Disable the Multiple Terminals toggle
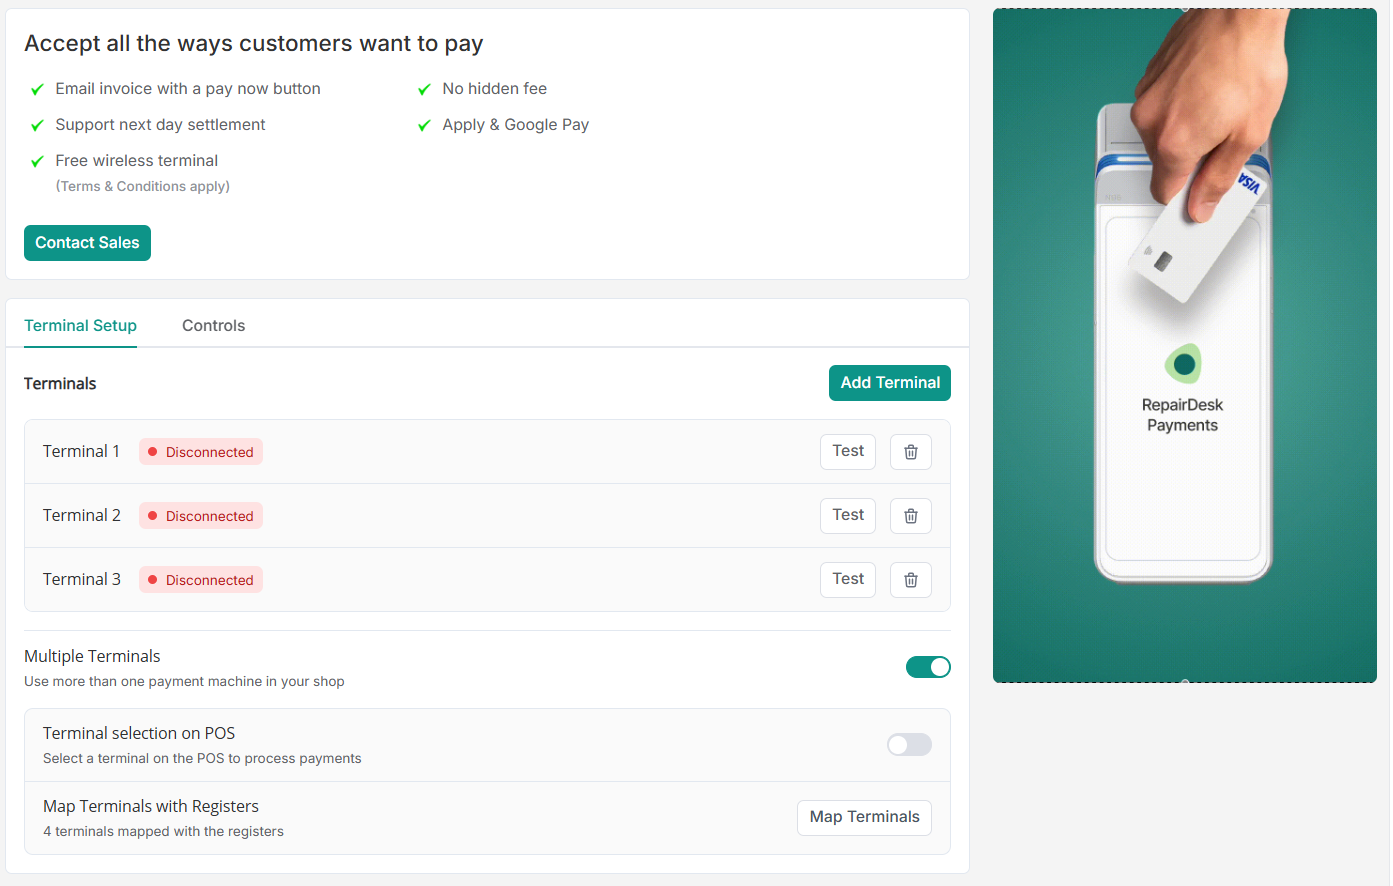The height and width of the screenshot is (886, 1393). click(927, 667)
